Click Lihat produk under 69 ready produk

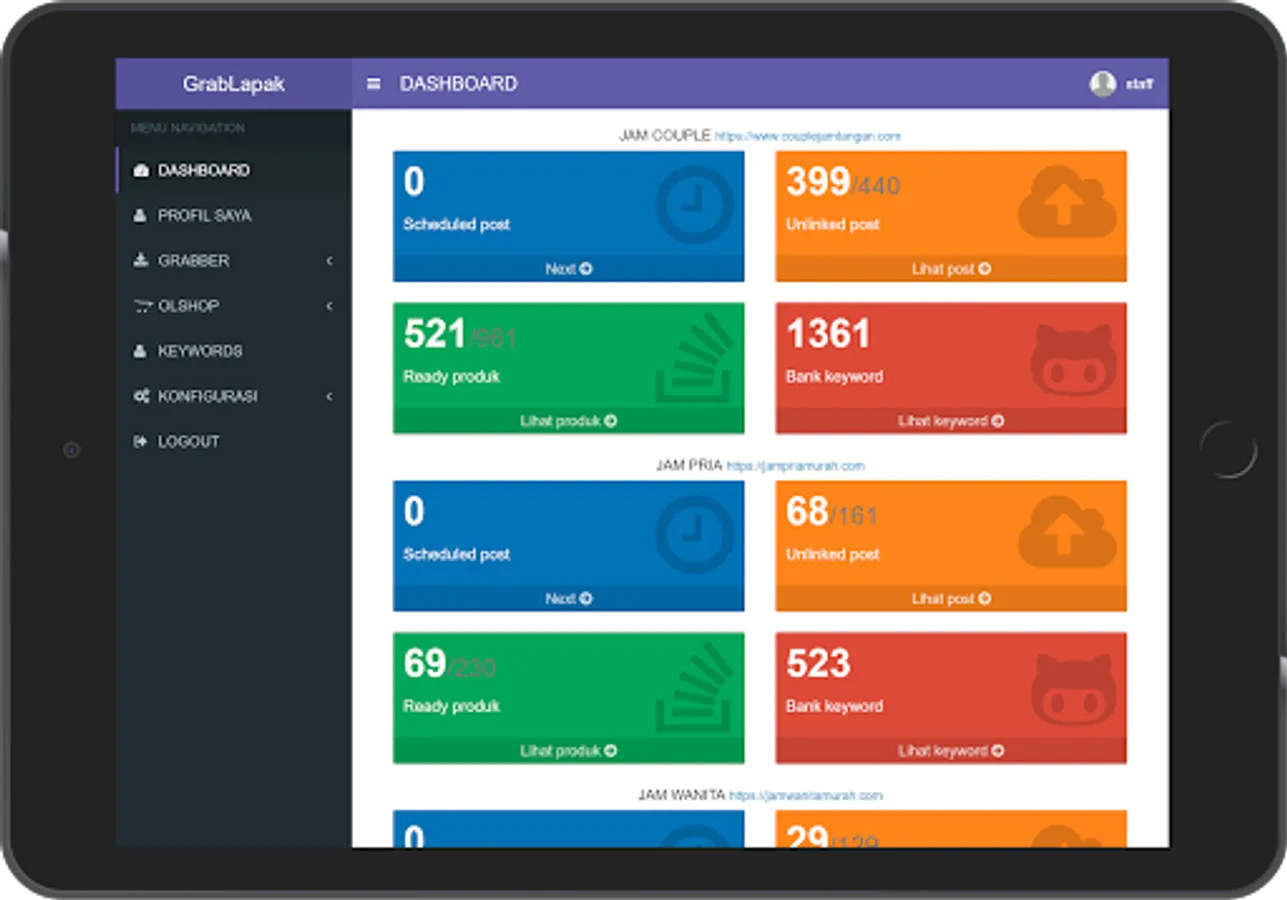pos(568,751)
